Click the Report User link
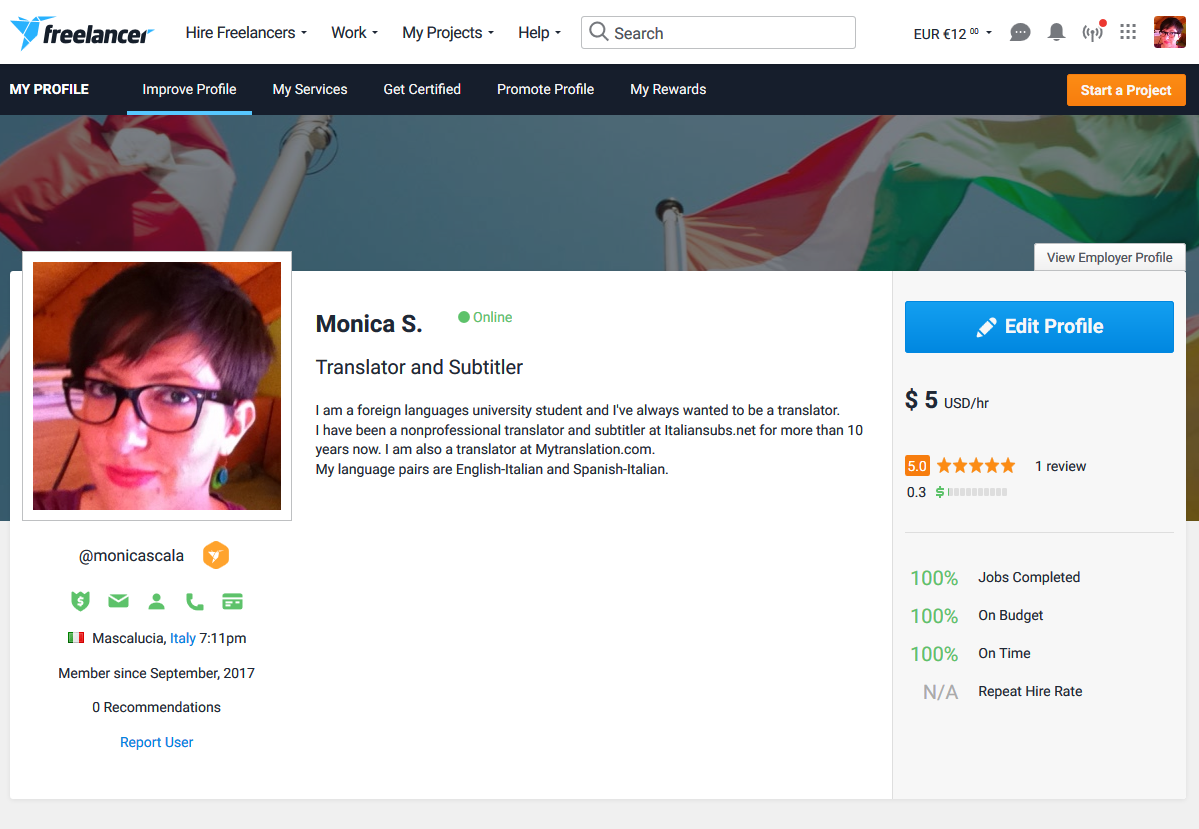The width and height of the screenshot is (1199, 829). pyautogui.click(x=156, y=742)
